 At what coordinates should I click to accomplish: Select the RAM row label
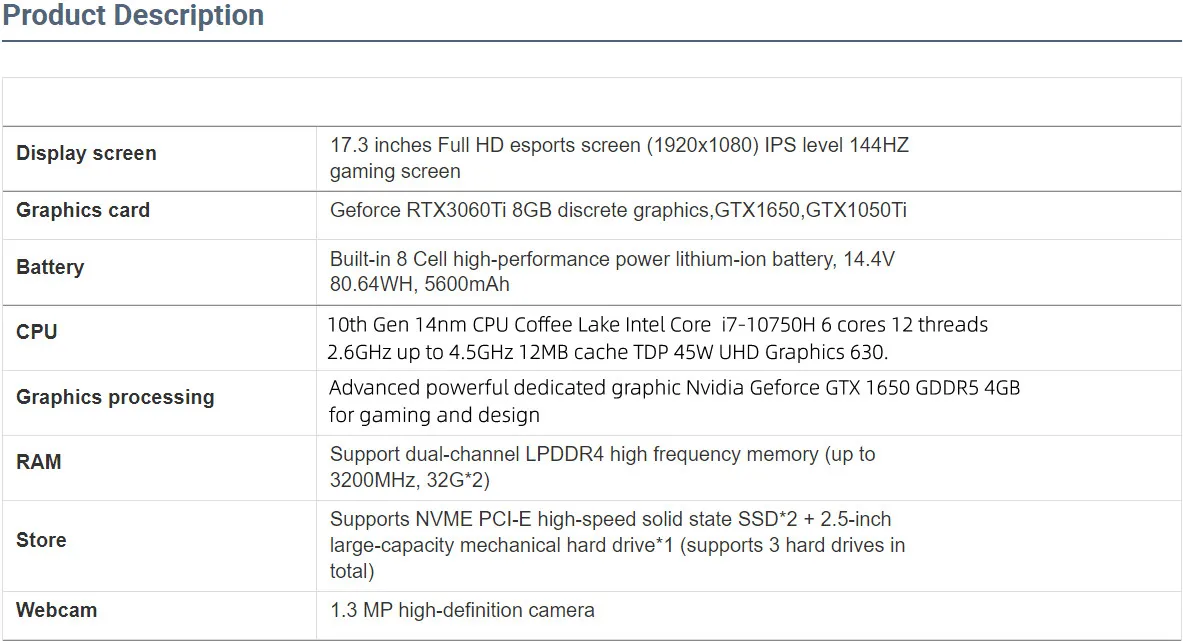[39, 462]
